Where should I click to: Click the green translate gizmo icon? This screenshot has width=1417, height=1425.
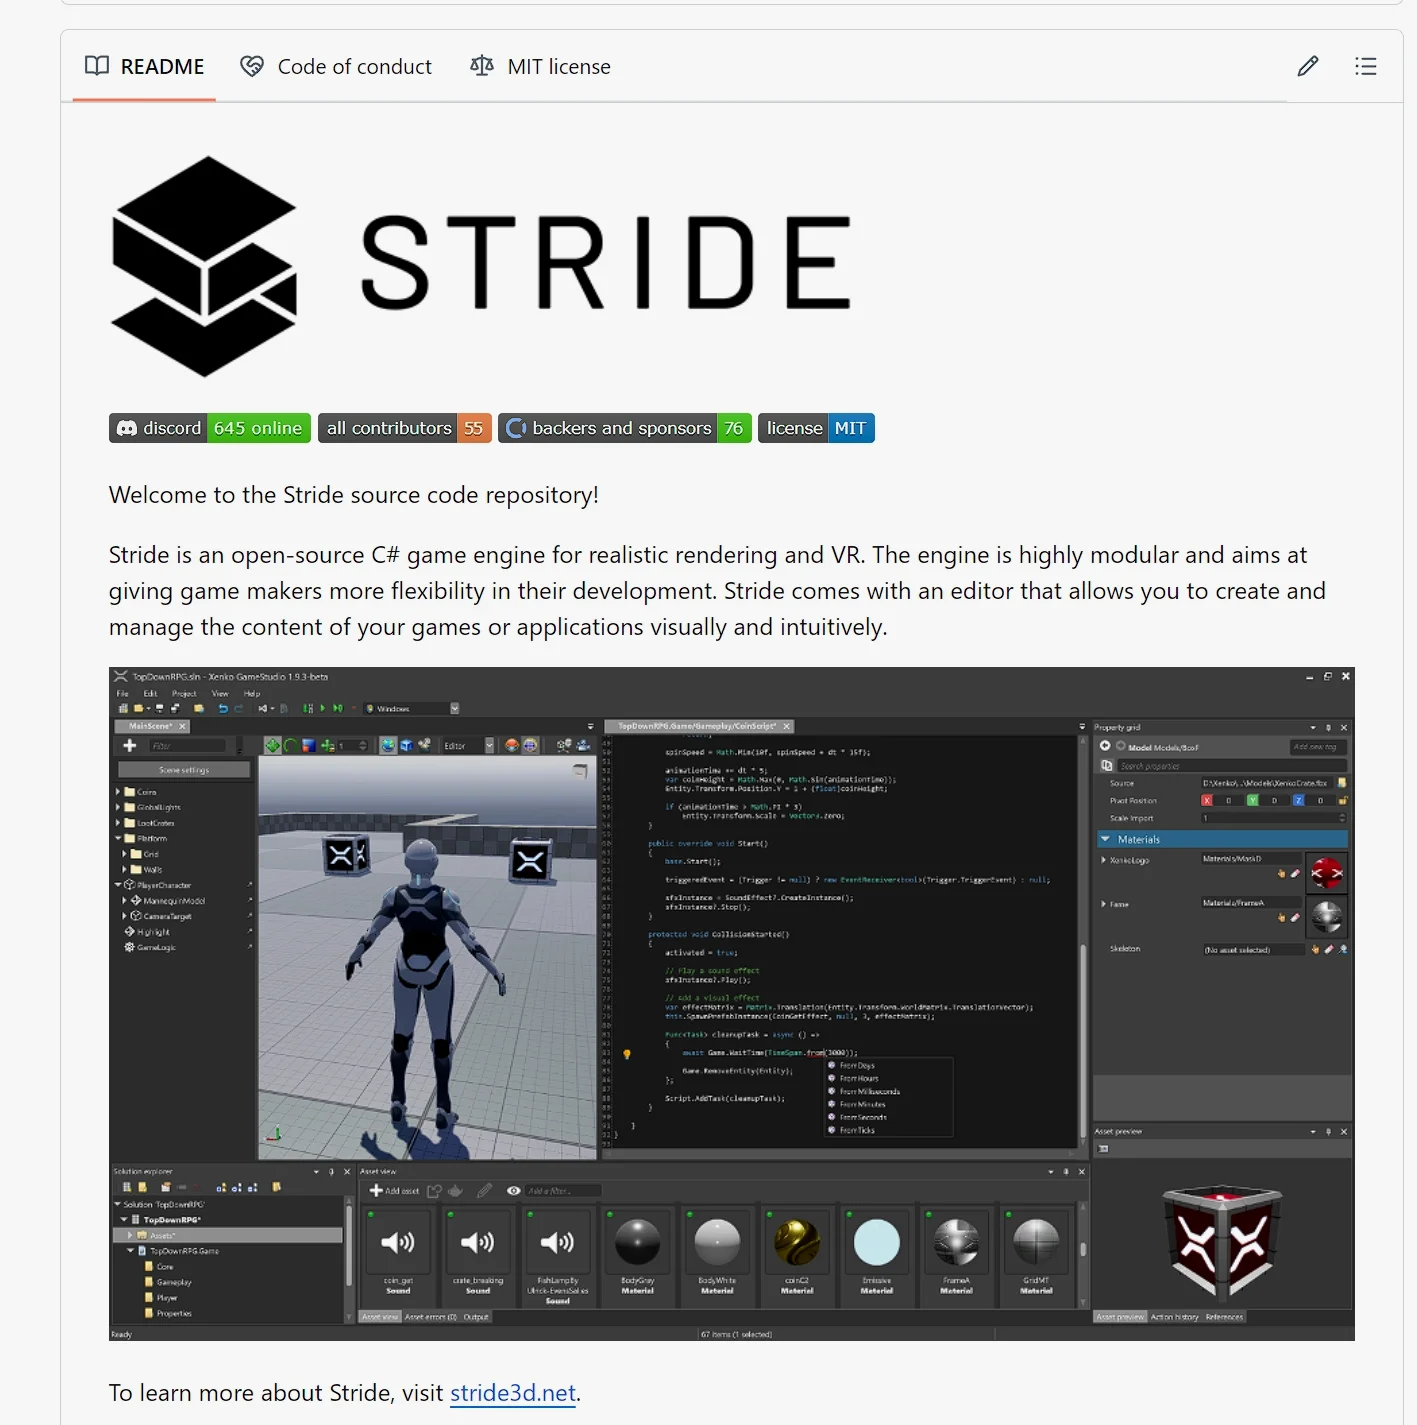click(272, 745)
